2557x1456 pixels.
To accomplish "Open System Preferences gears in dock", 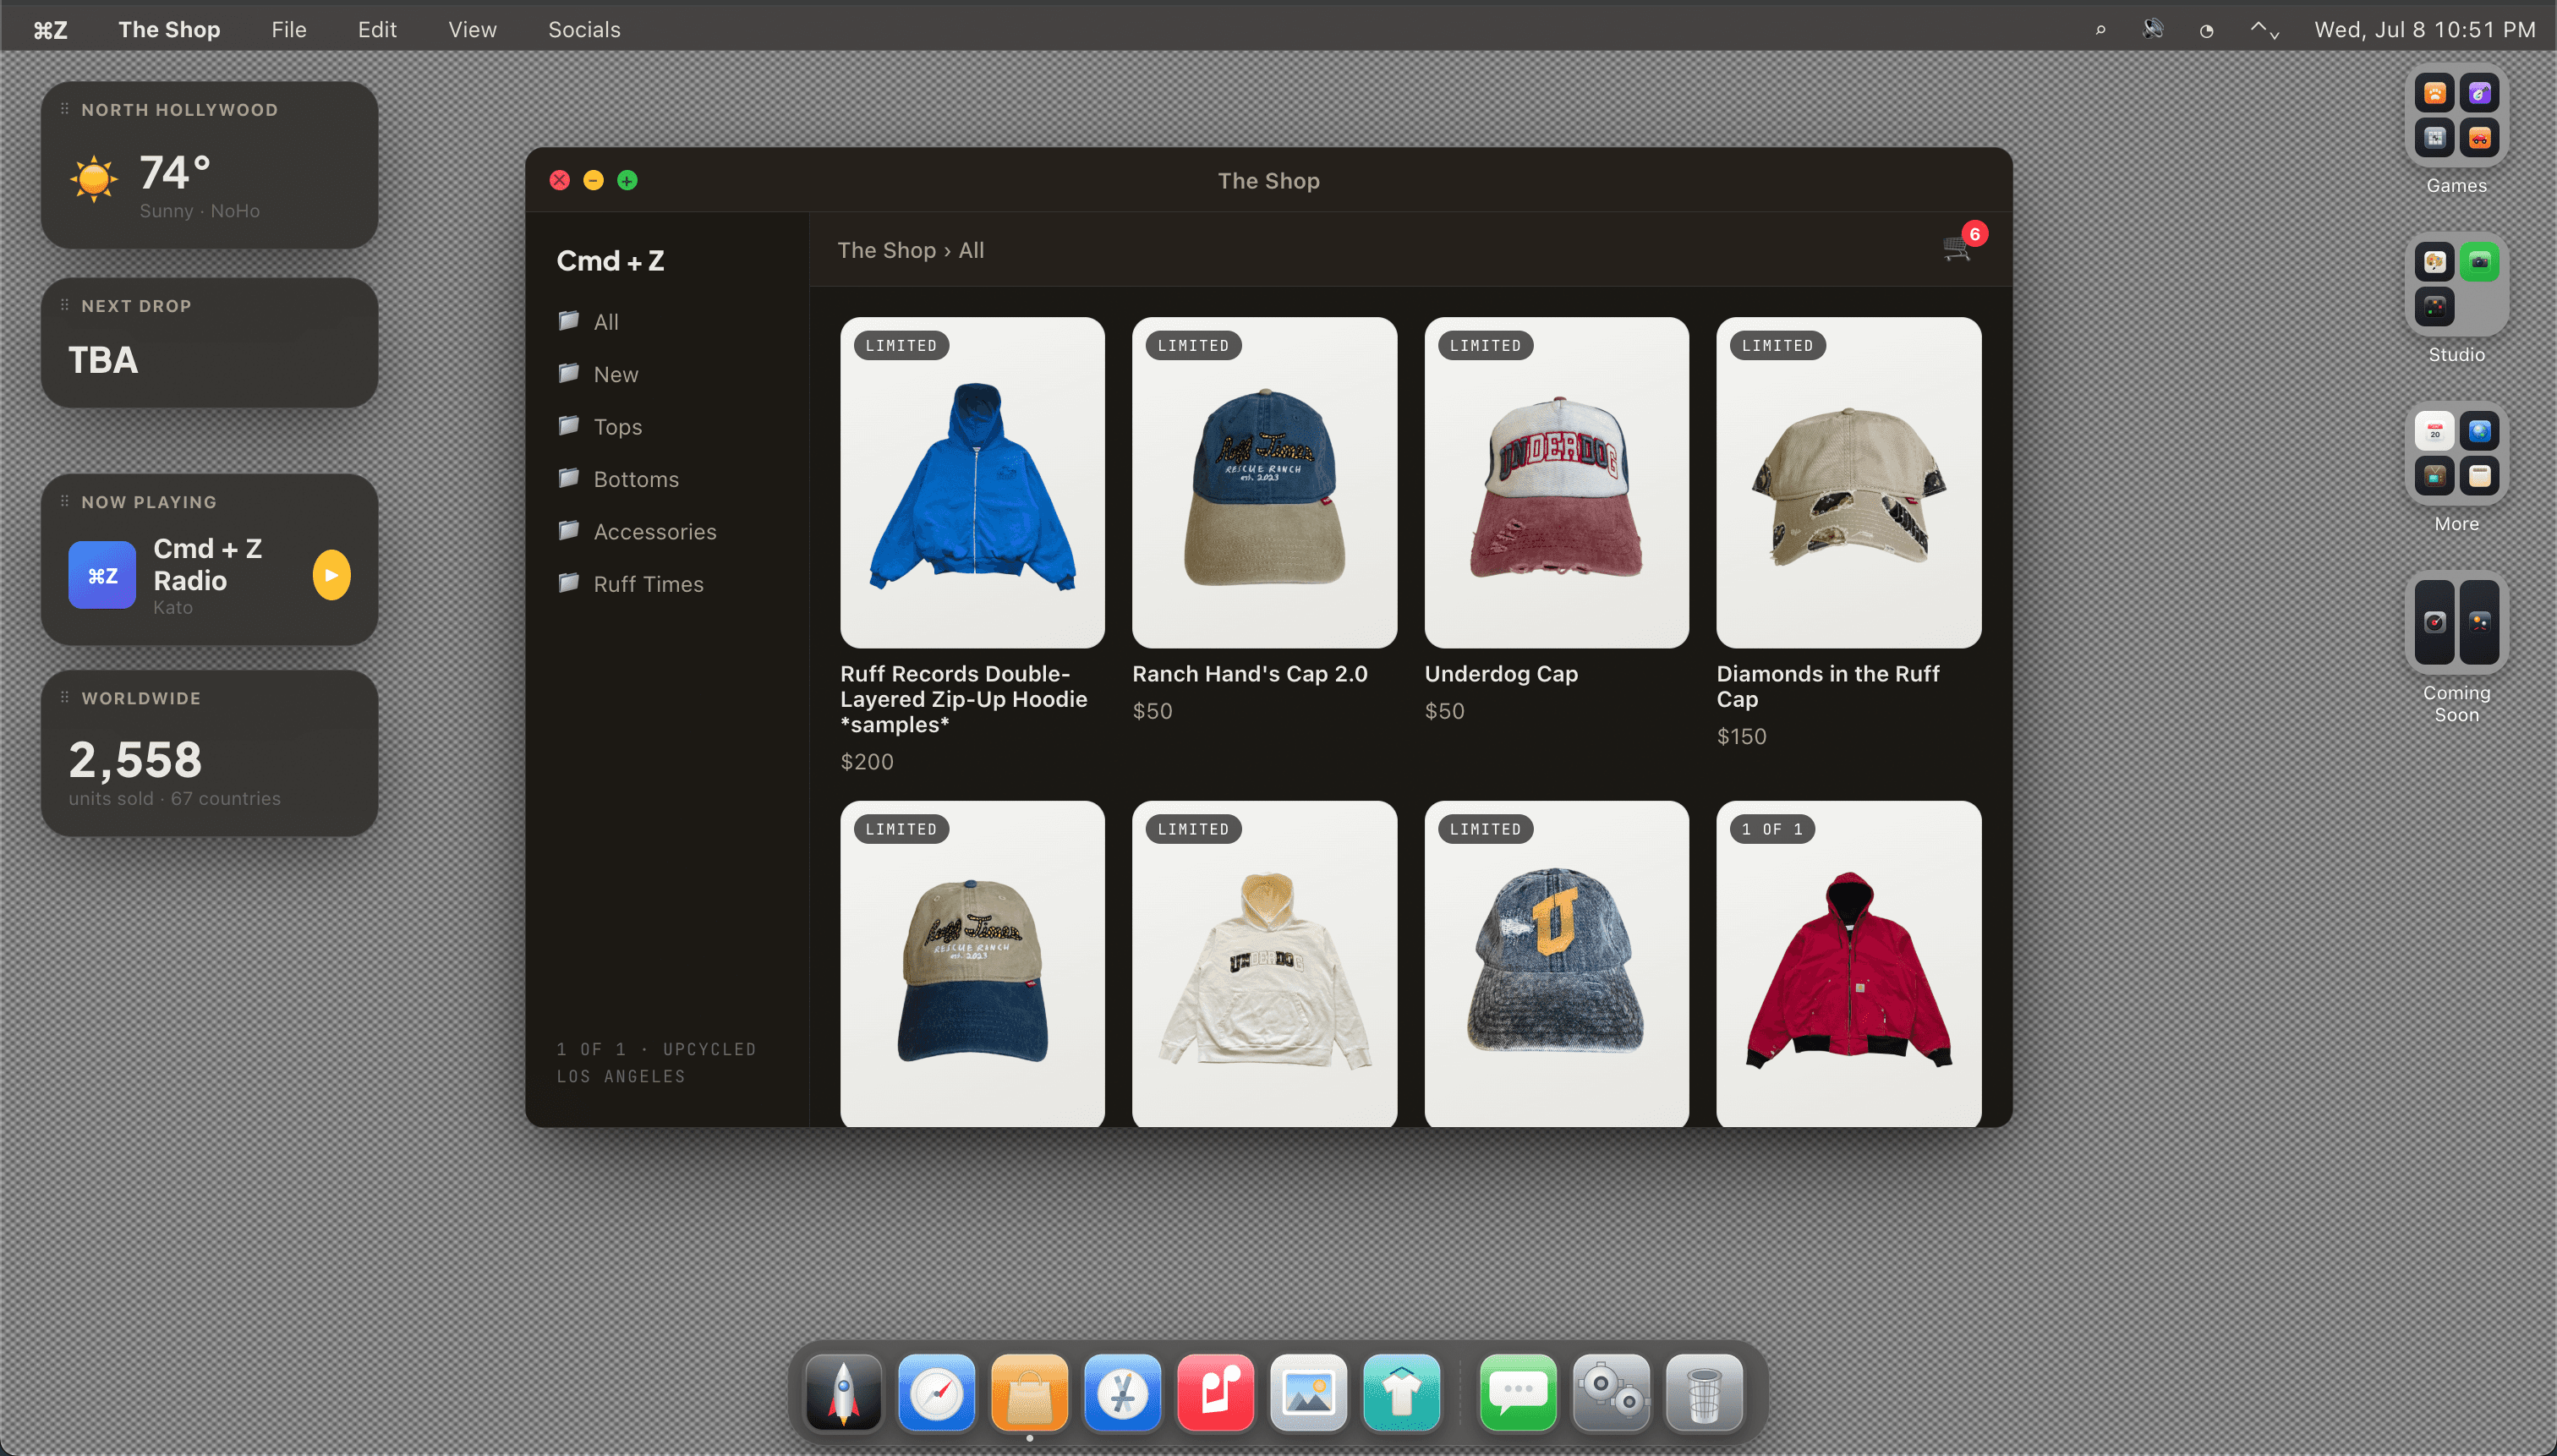I will 1611,1393.
